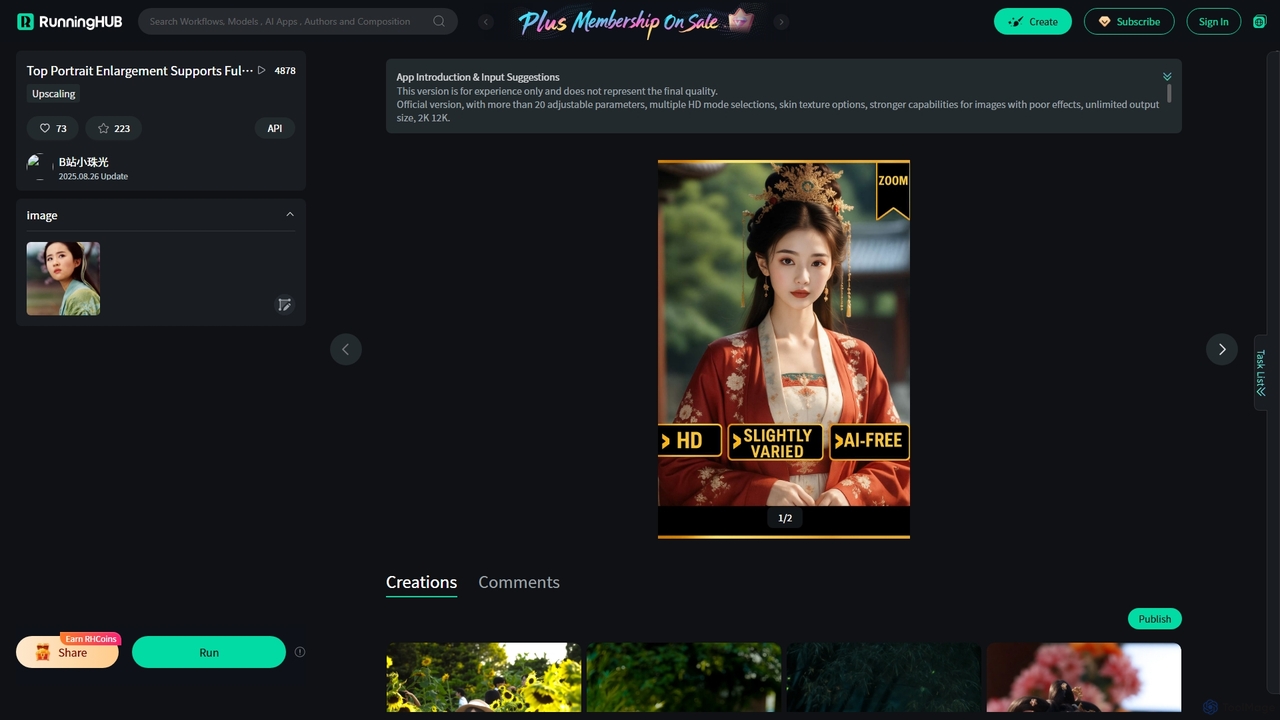The height and width of the screenshot is (720, 1280).
Task: Expand the Task List side tab
Action: tap(1261, 372)
